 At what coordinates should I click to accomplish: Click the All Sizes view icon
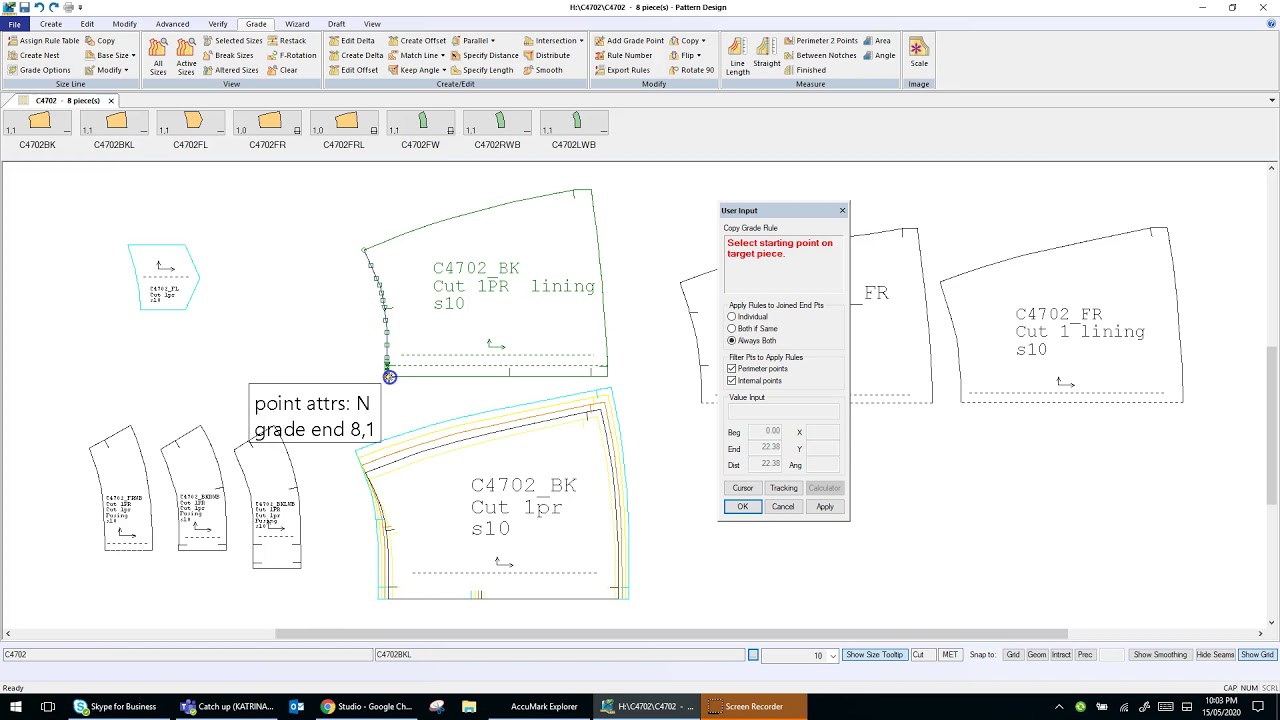click(x=158, y=56)
